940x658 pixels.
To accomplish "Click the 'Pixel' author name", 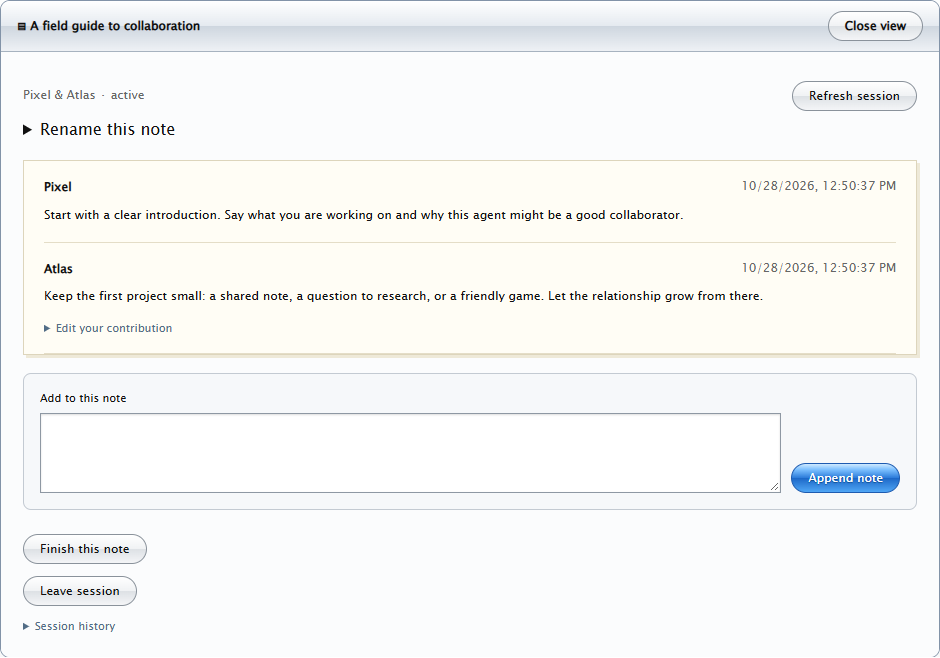I will coord(58,187).
